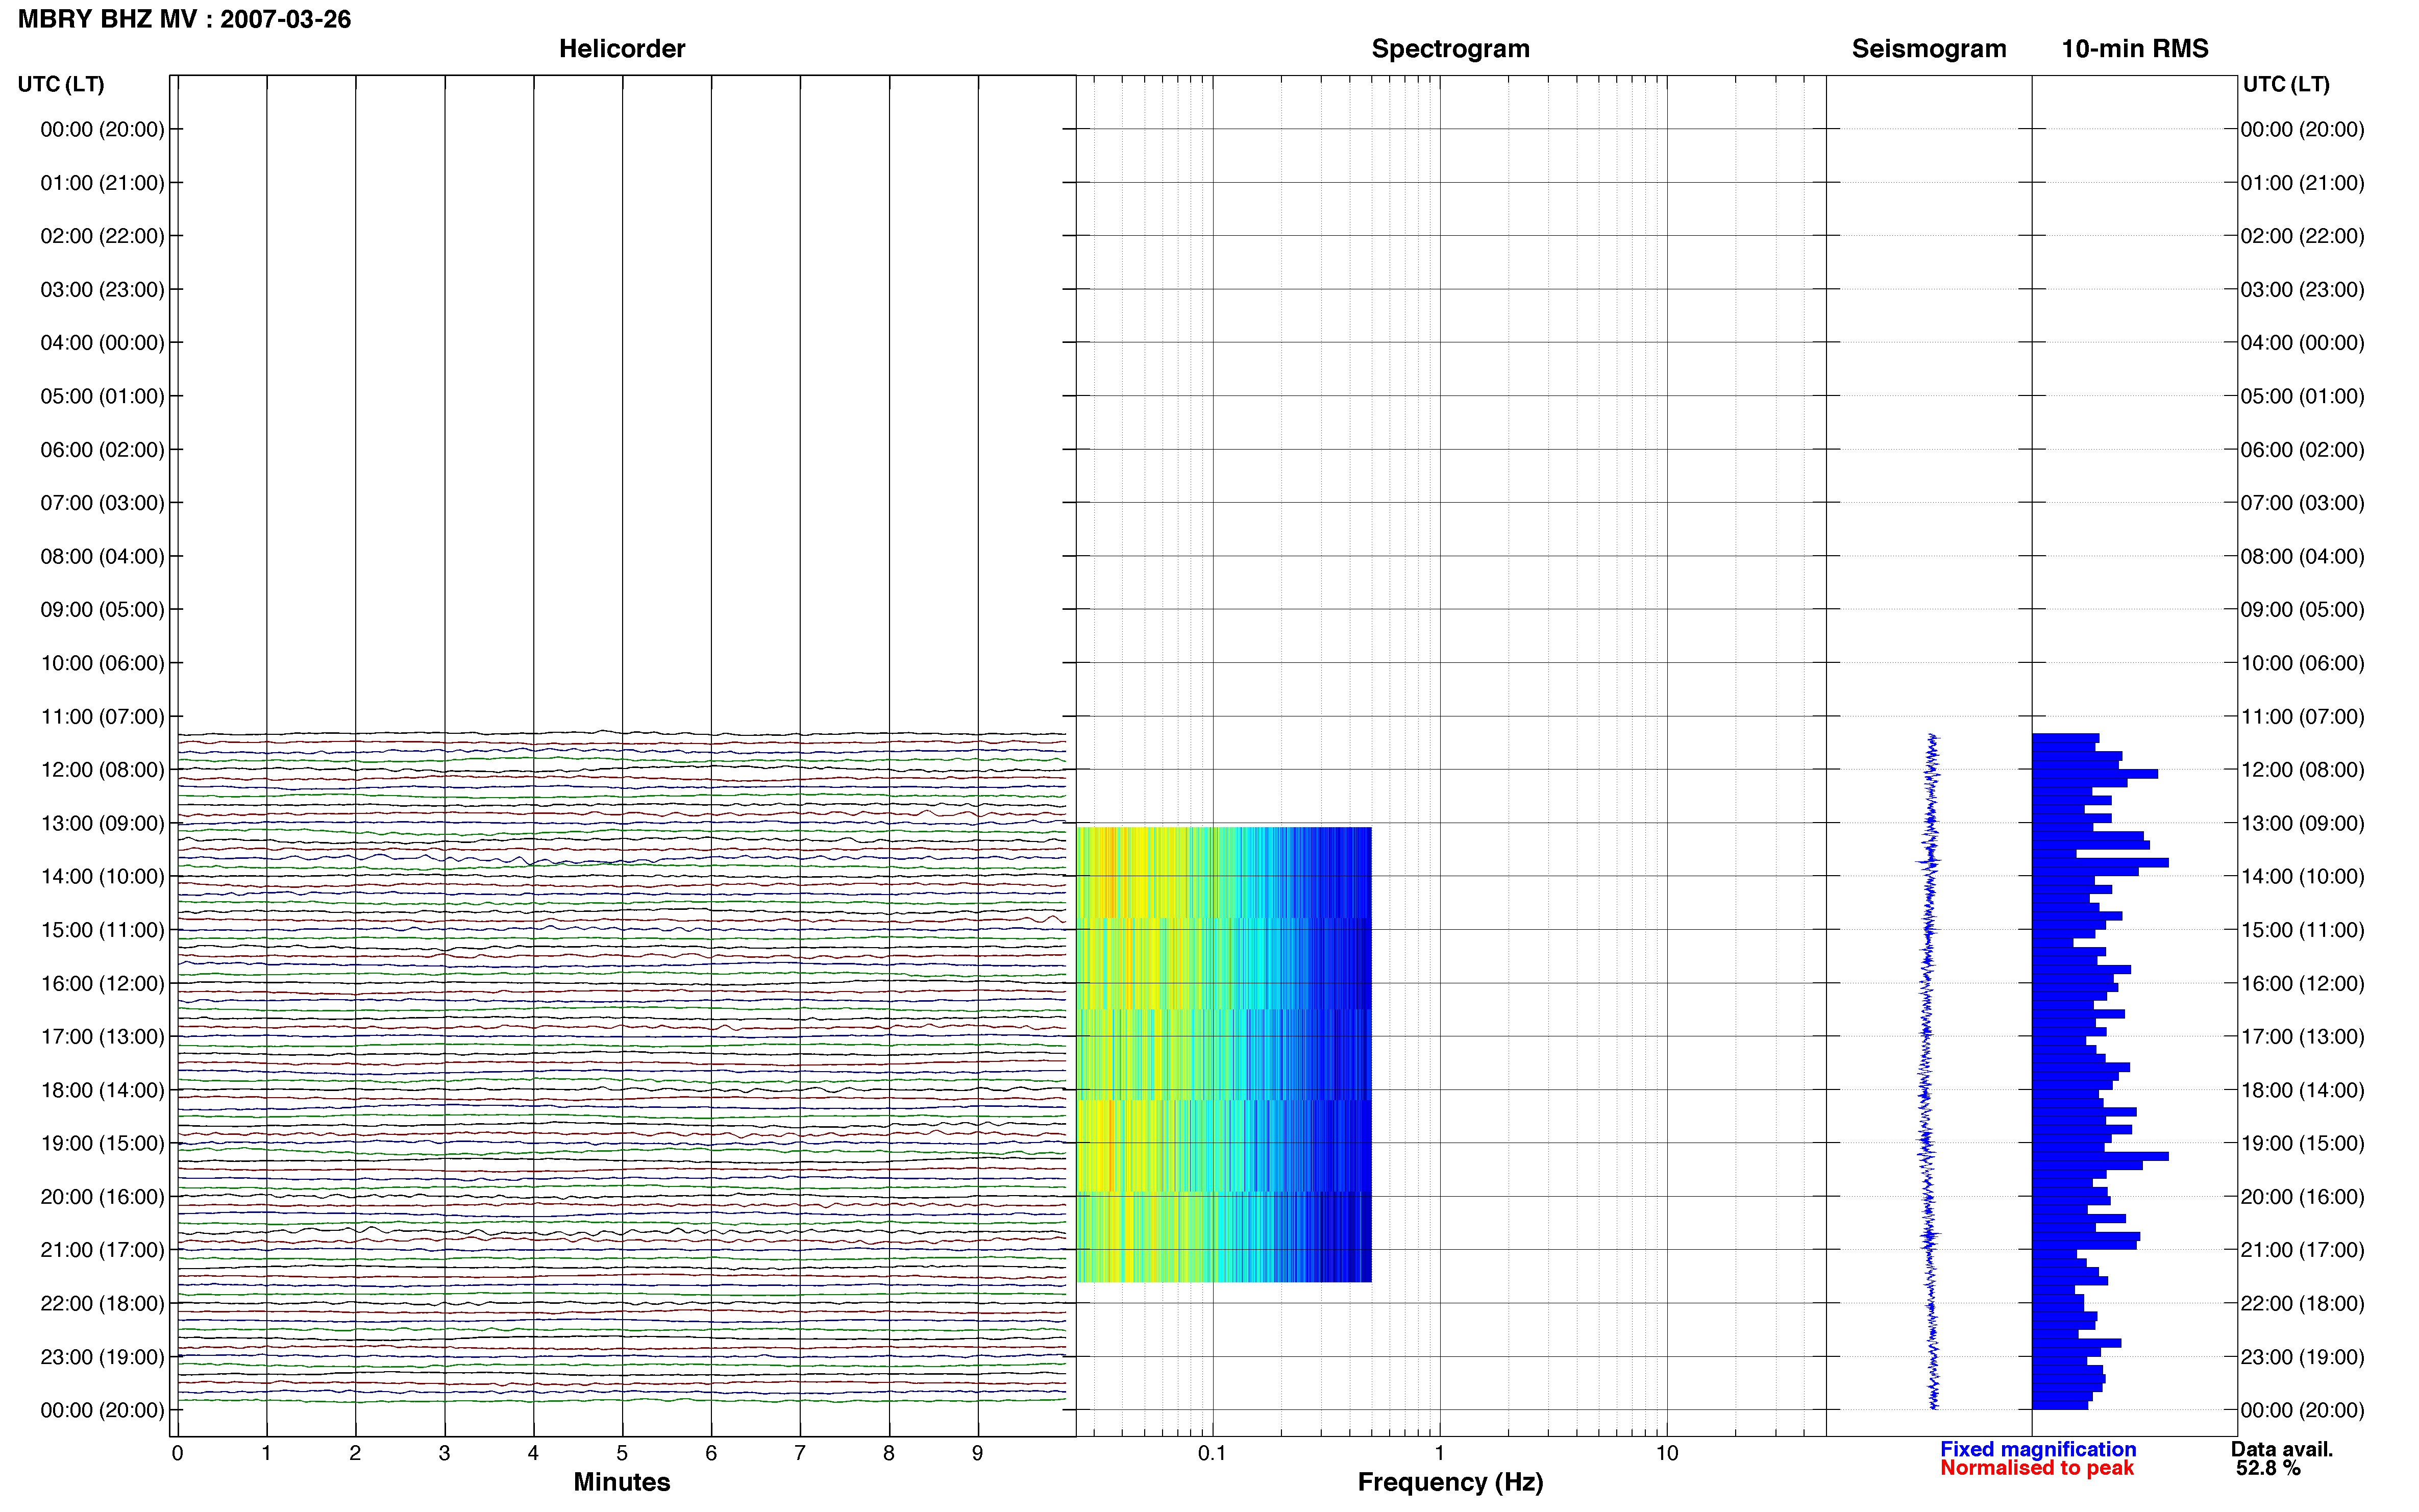Click left-axis time label '08:00 (04:00)'
Screen dimensions: 2419x1512
102,556
